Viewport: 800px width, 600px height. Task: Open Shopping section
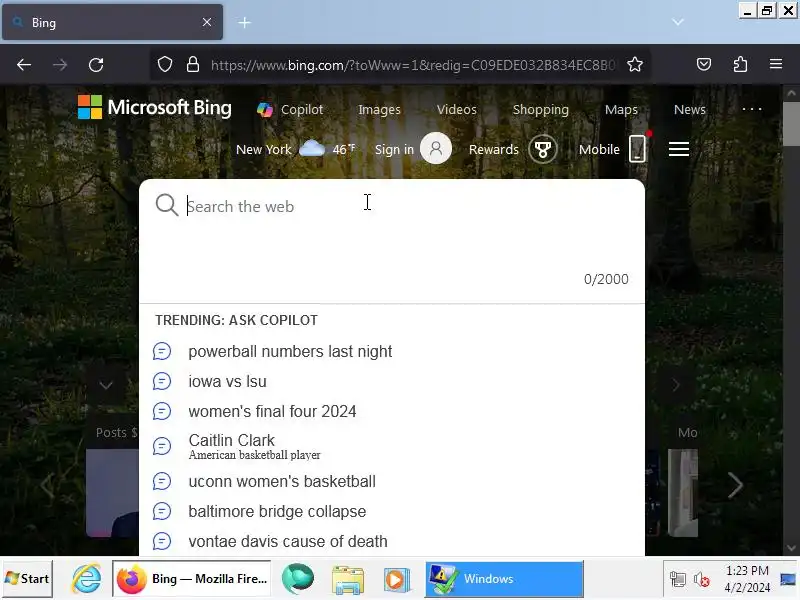(x=540, y=110)
